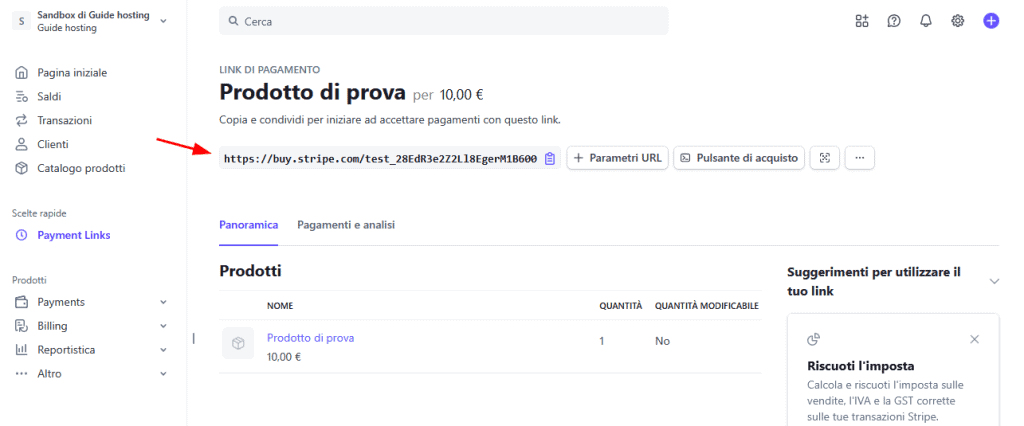
Task: Click the Prodotti section heading
Action: point(251,270)
